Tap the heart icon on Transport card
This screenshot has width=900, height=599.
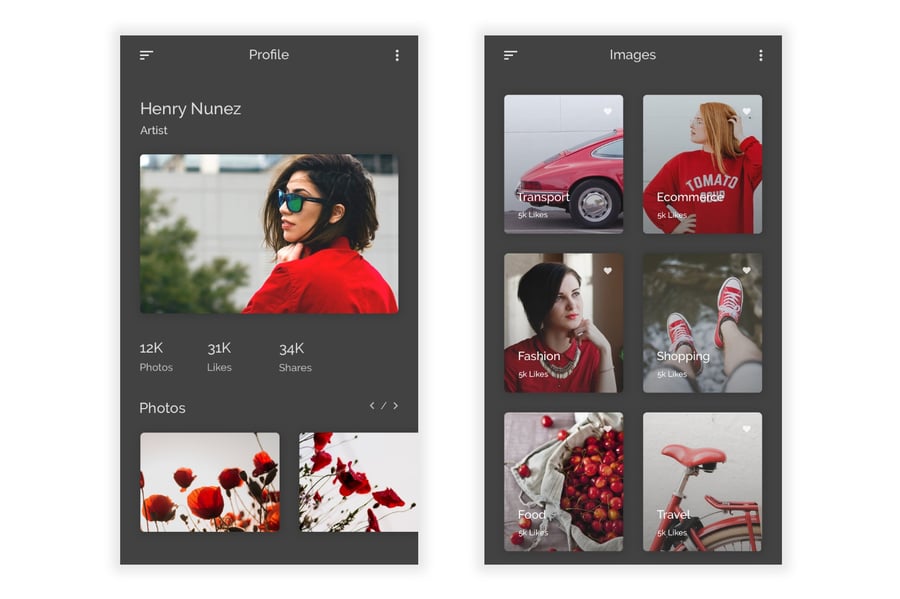(x=607, y=112)
